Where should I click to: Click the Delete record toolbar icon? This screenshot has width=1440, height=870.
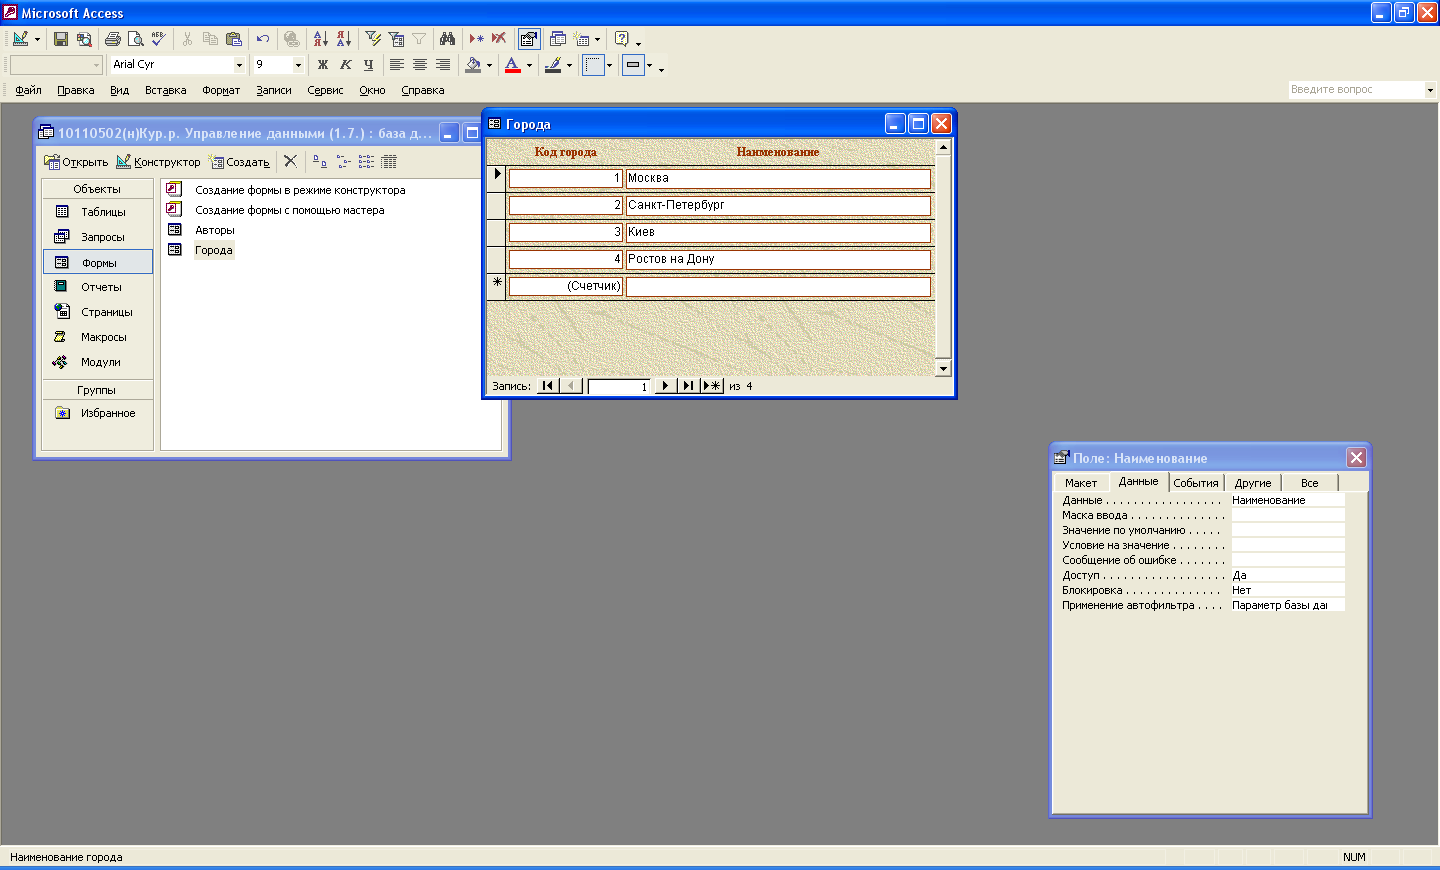[x=499, y=39]
